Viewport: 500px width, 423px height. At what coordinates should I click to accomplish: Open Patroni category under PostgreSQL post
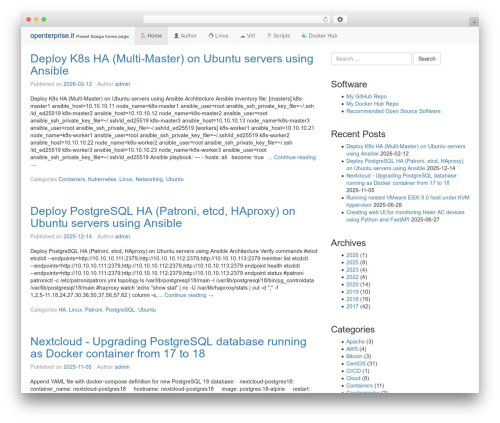[93, 310]
